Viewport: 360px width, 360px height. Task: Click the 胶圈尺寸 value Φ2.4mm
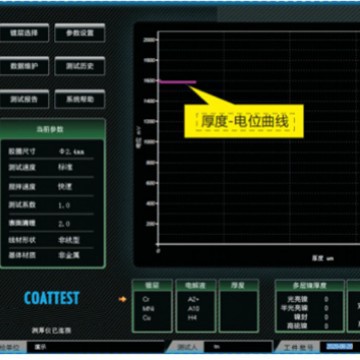click(x=71, y=152)
